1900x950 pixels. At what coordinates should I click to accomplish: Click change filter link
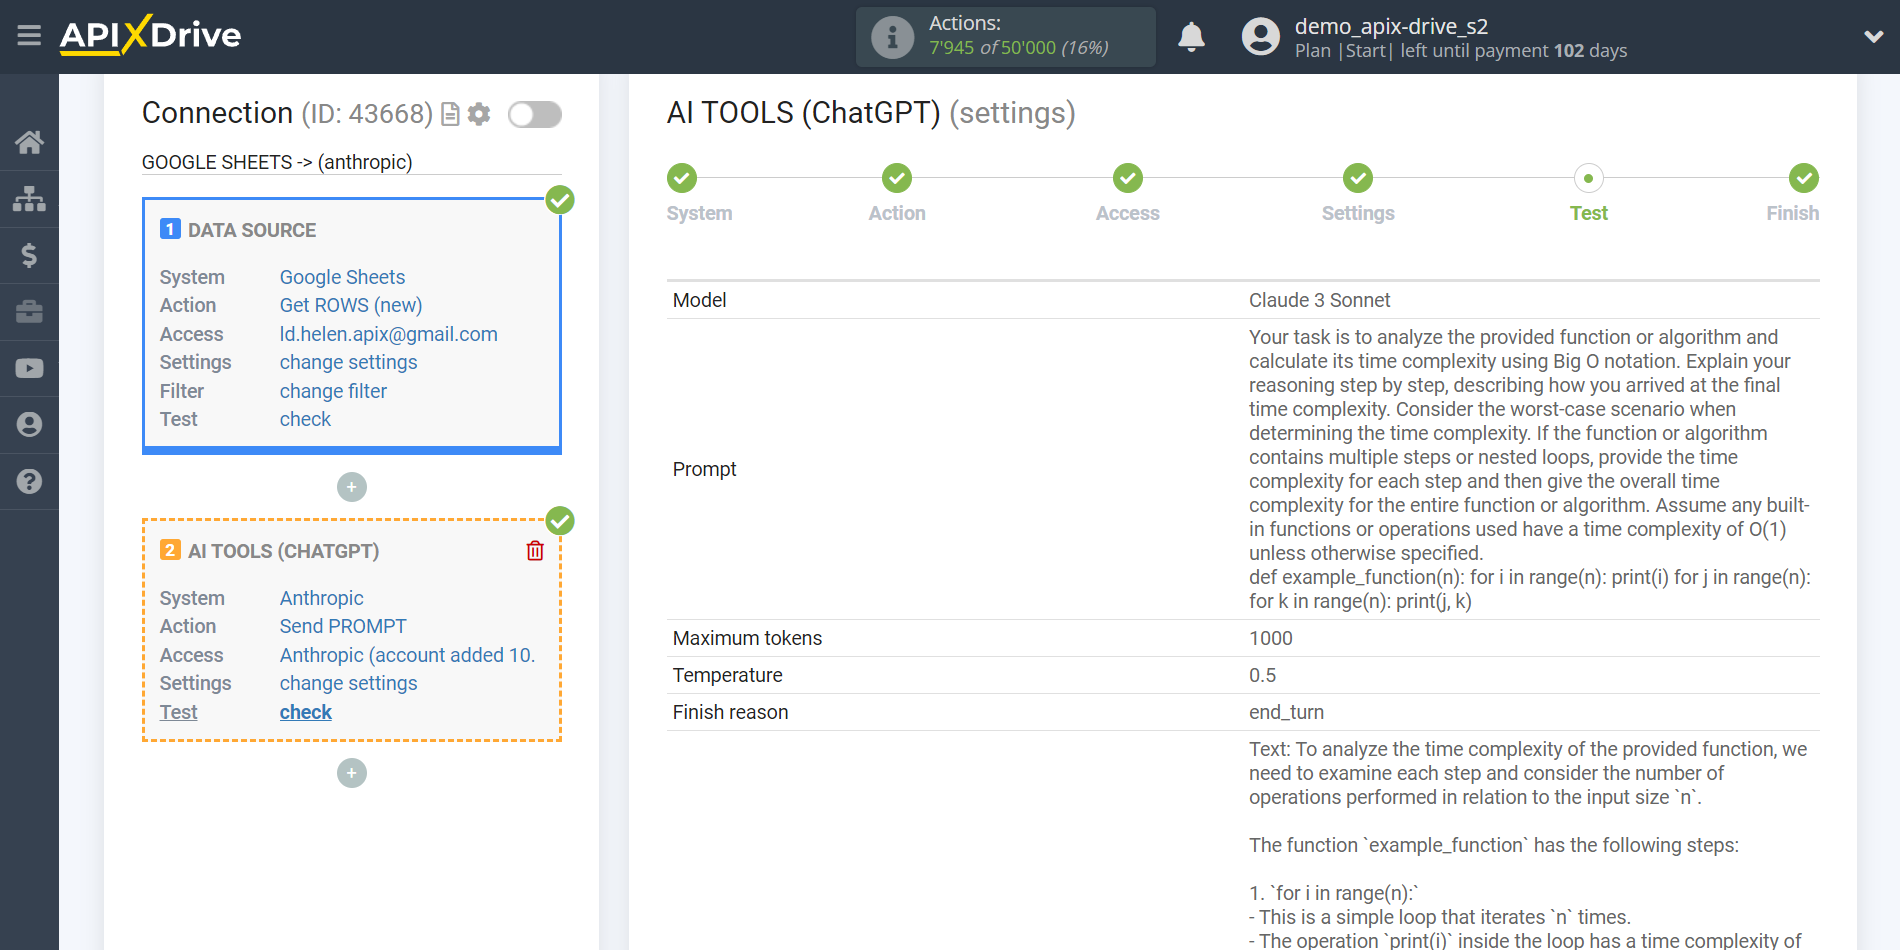[333, 391]
